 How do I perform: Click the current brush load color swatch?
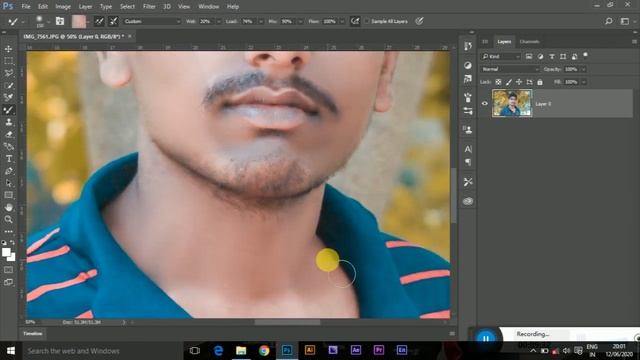[x=79, y=21]
